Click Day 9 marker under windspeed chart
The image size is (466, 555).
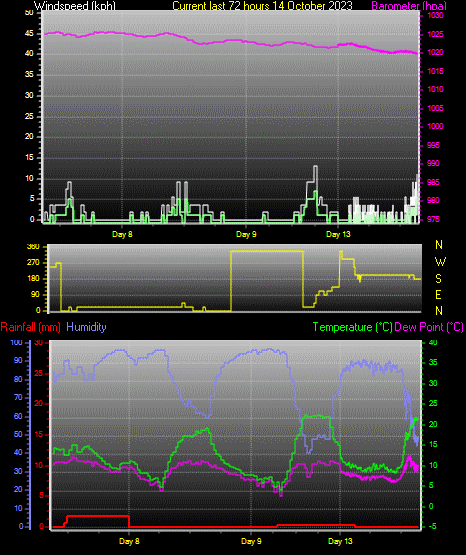(246, 234)
